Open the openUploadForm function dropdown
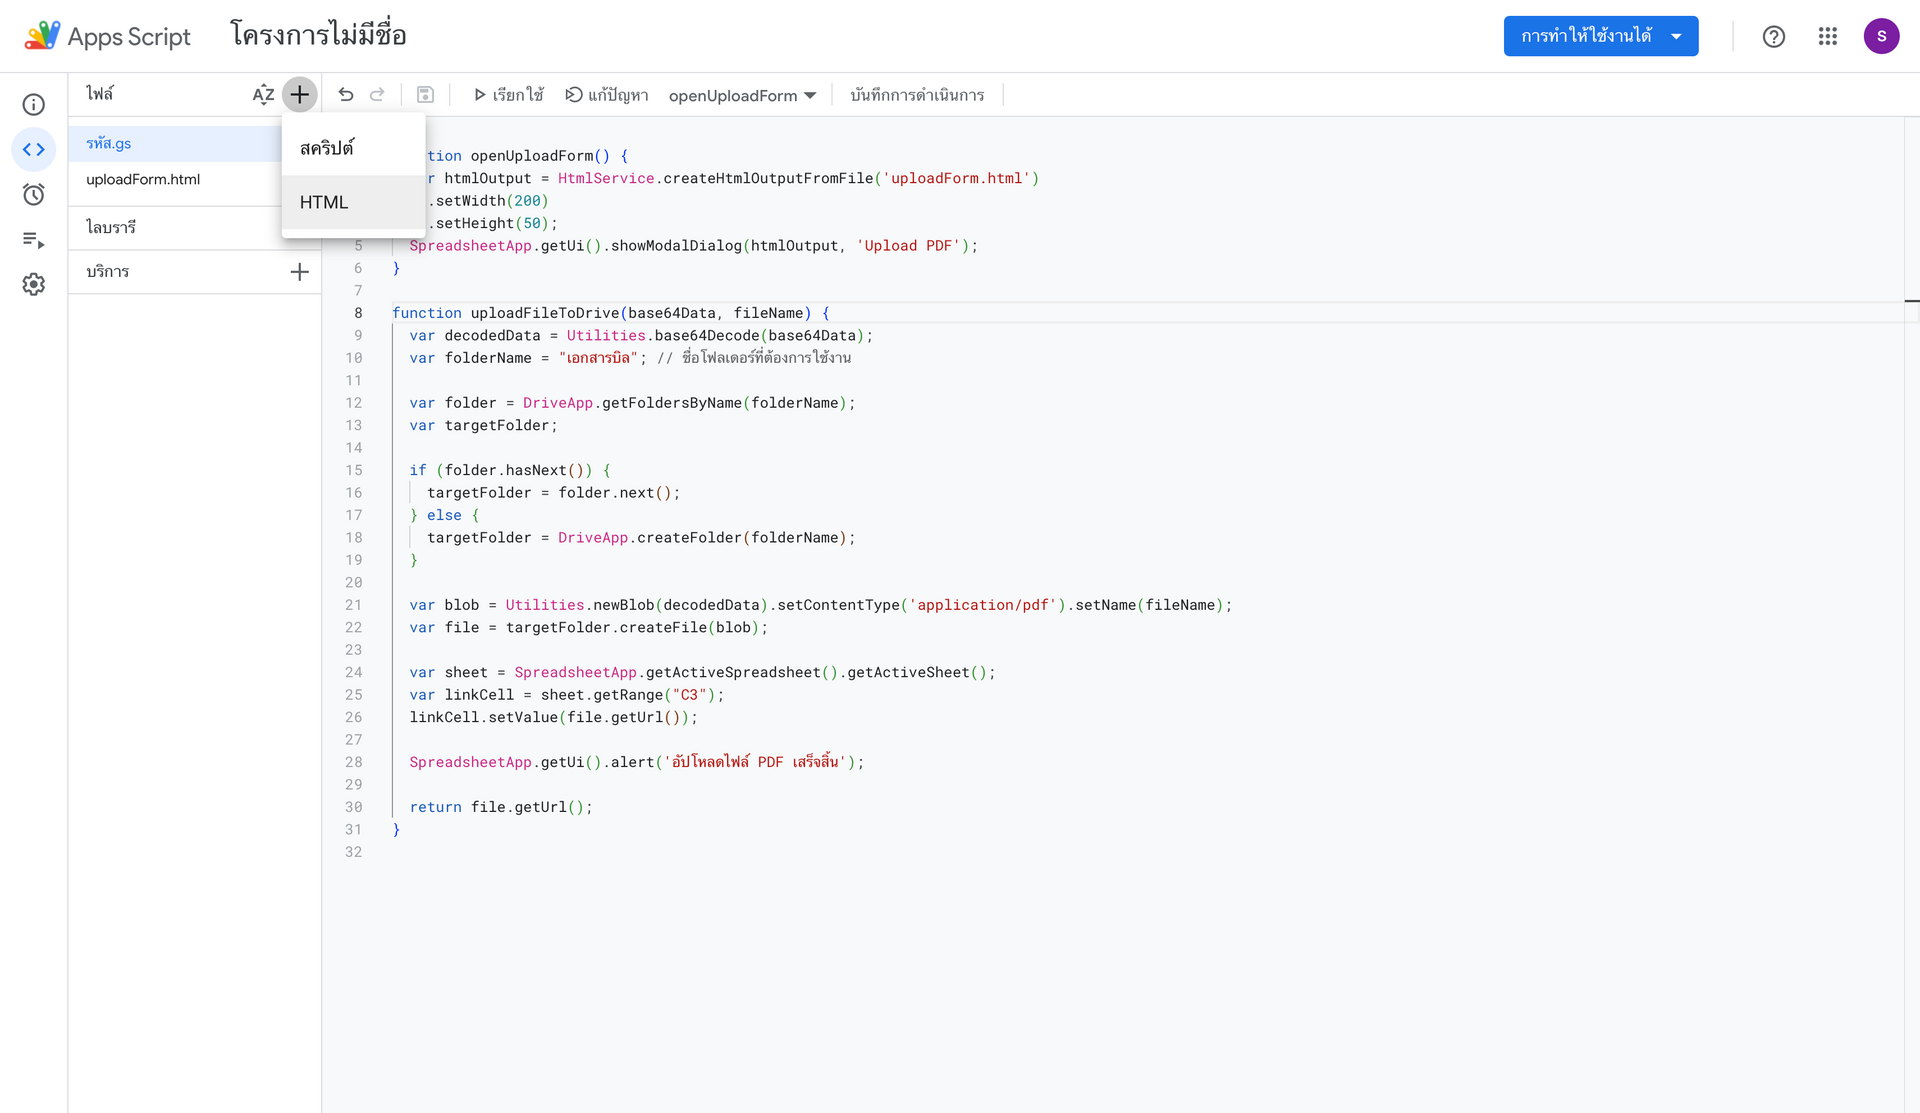Screen dimensions: 1920x1113 tap(742, 96)
